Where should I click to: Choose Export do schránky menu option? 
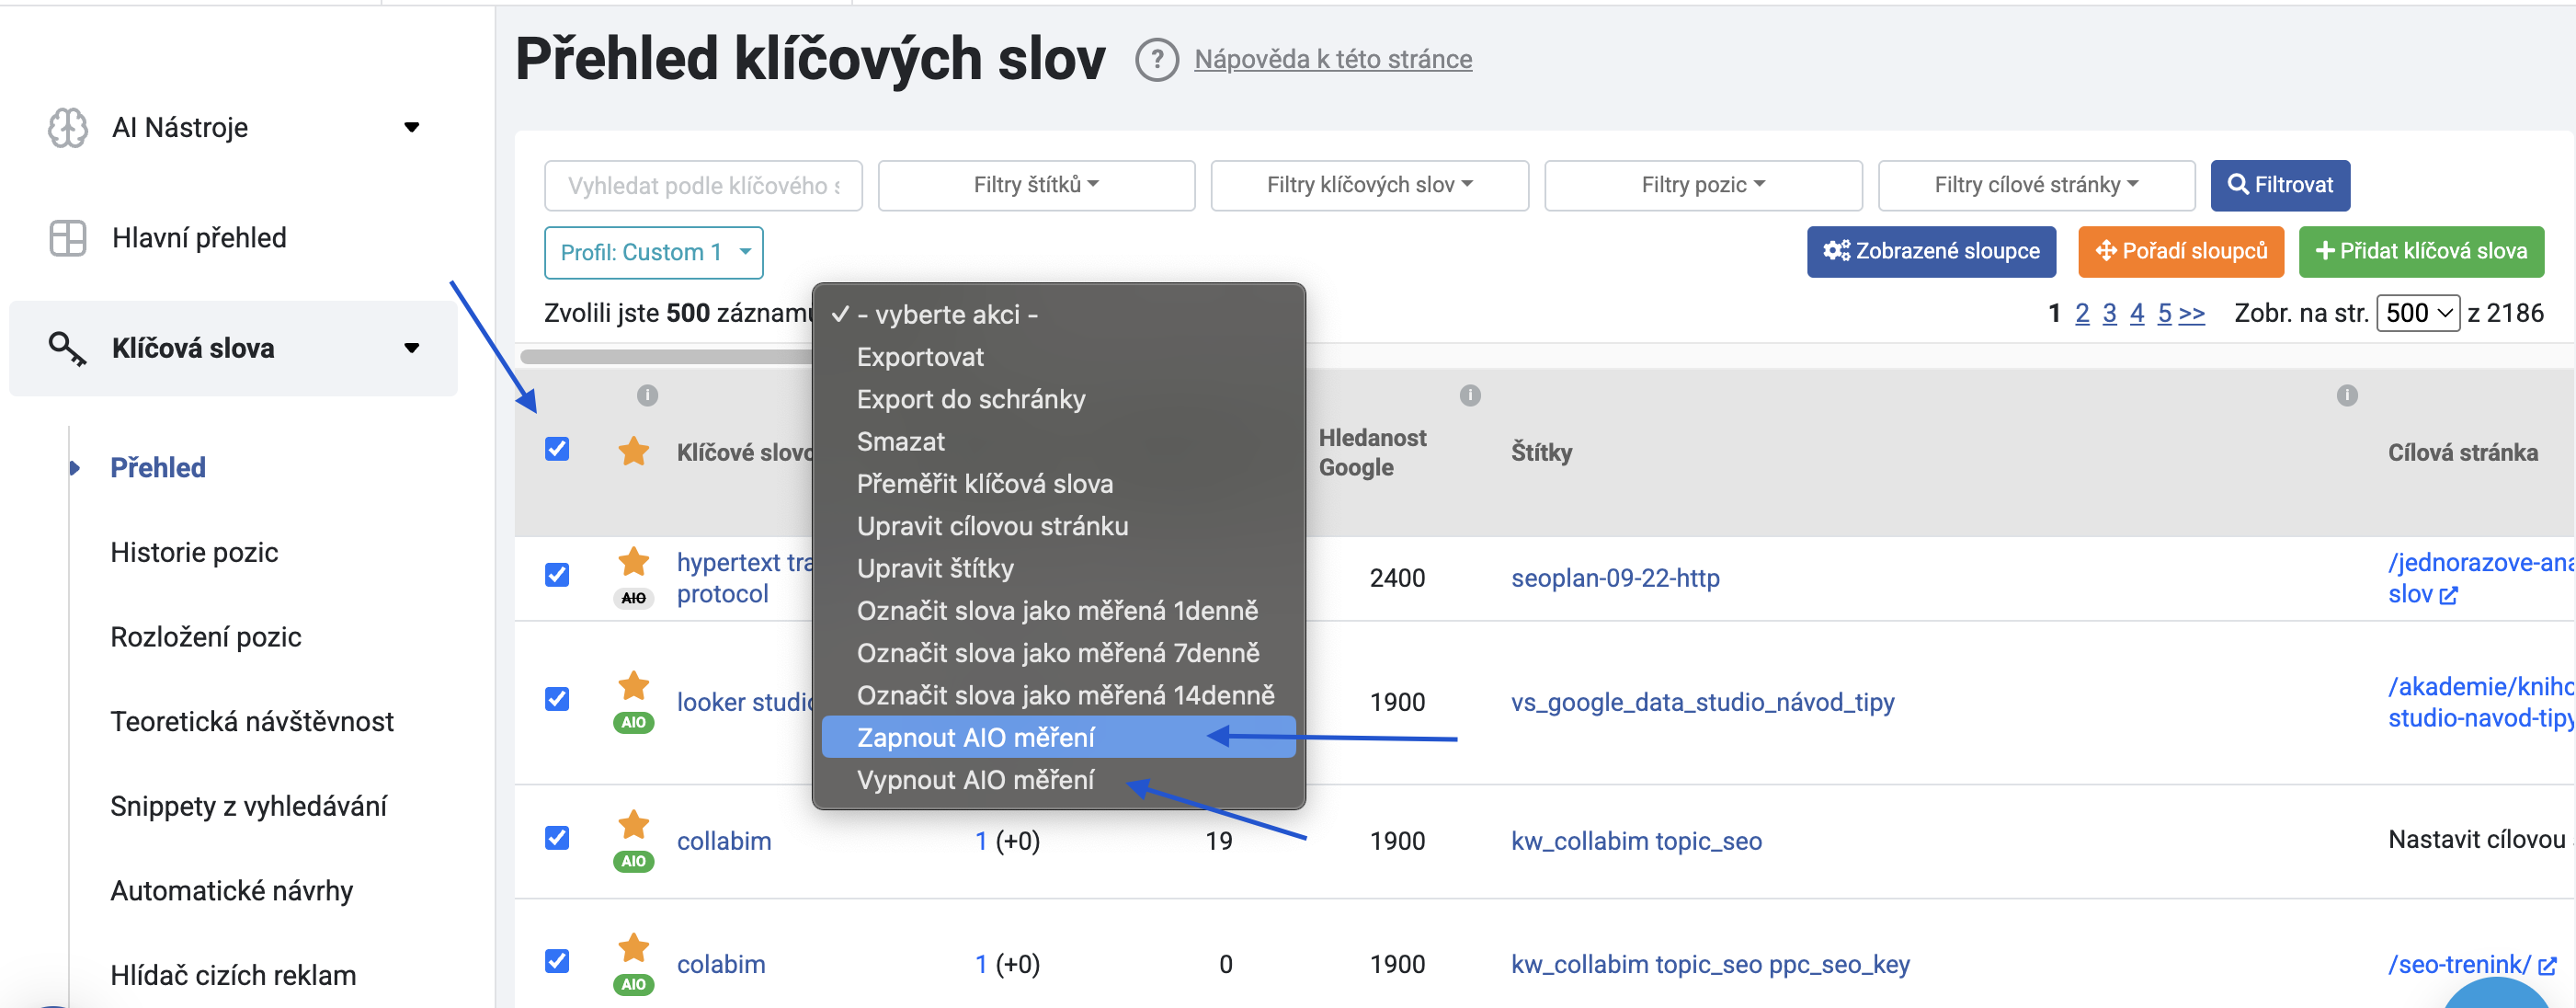pyautogui.click(x=970, y=399)
